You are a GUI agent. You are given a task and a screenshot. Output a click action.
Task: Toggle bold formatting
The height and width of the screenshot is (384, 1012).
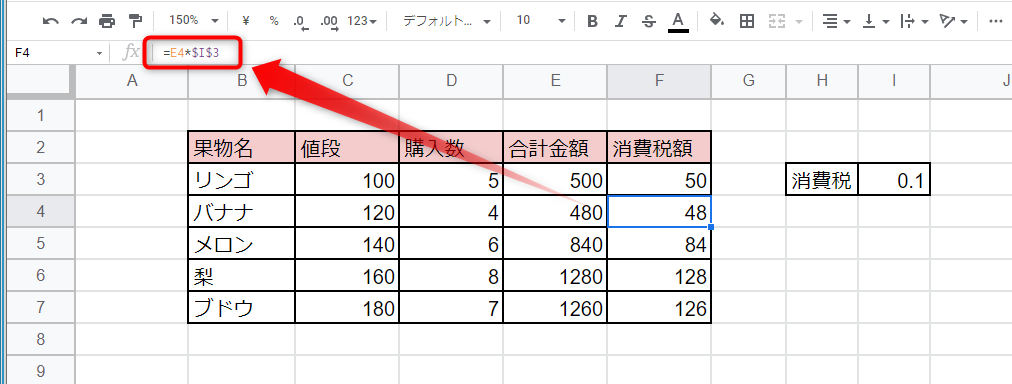point(592,21)
